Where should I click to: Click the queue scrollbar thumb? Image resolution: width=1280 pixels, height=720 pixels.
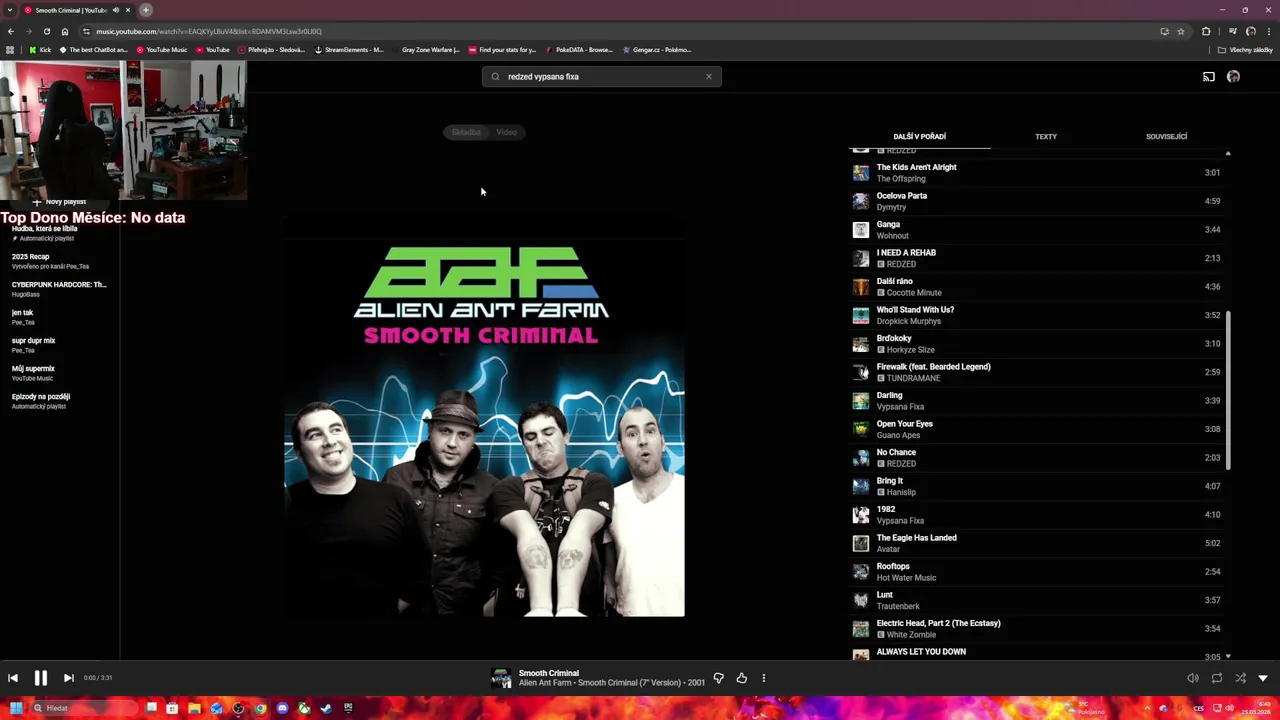[1228, 390]
